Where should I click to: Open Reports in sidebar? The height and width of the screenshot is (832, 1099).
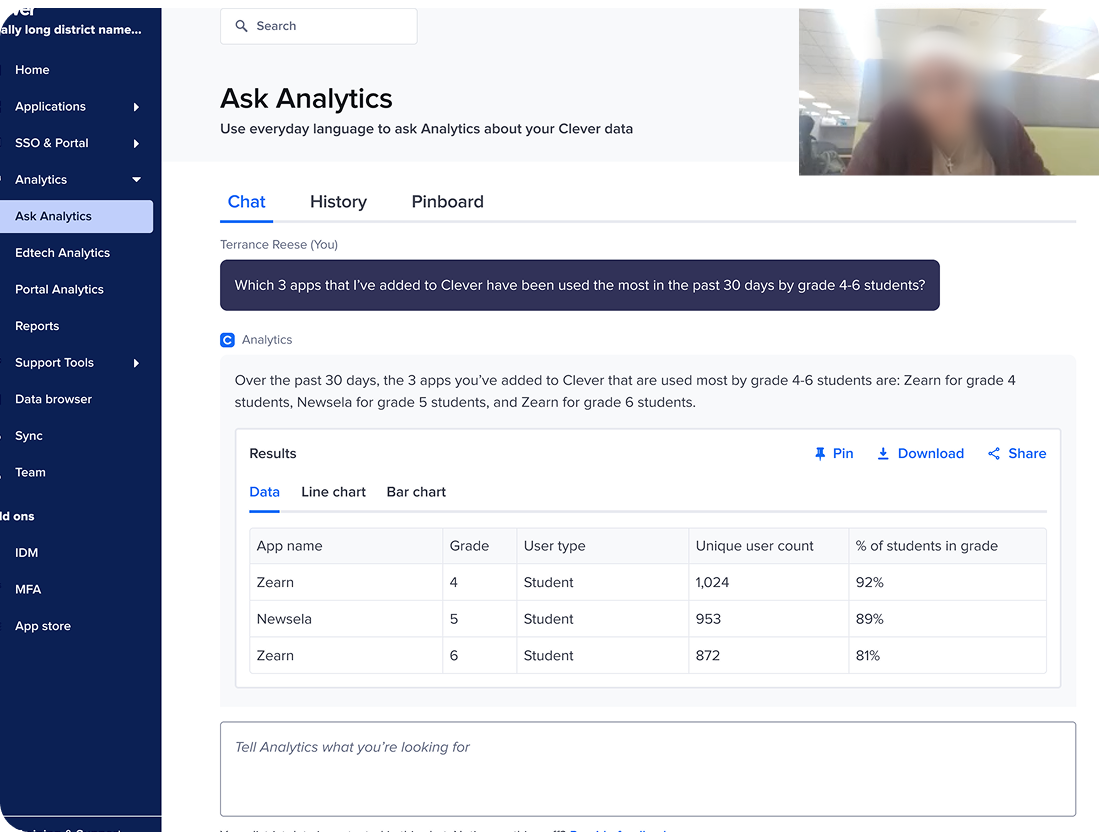tap(37, 326)
